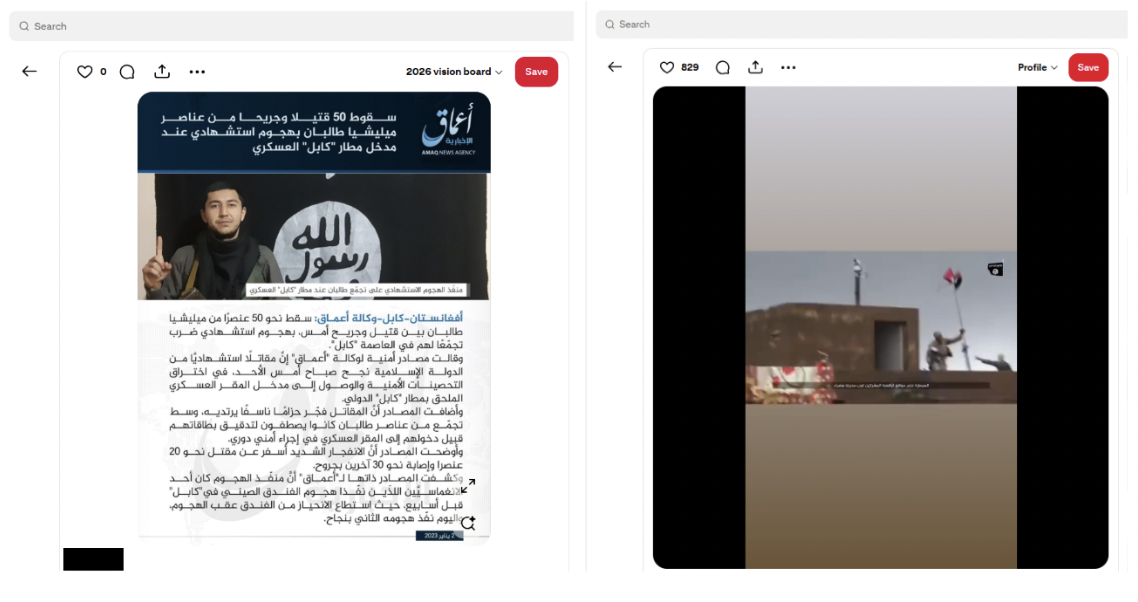The image size is (1138, 602).
Task: Save the pin to 2026 vision board
Action: (x=536, y=72)
